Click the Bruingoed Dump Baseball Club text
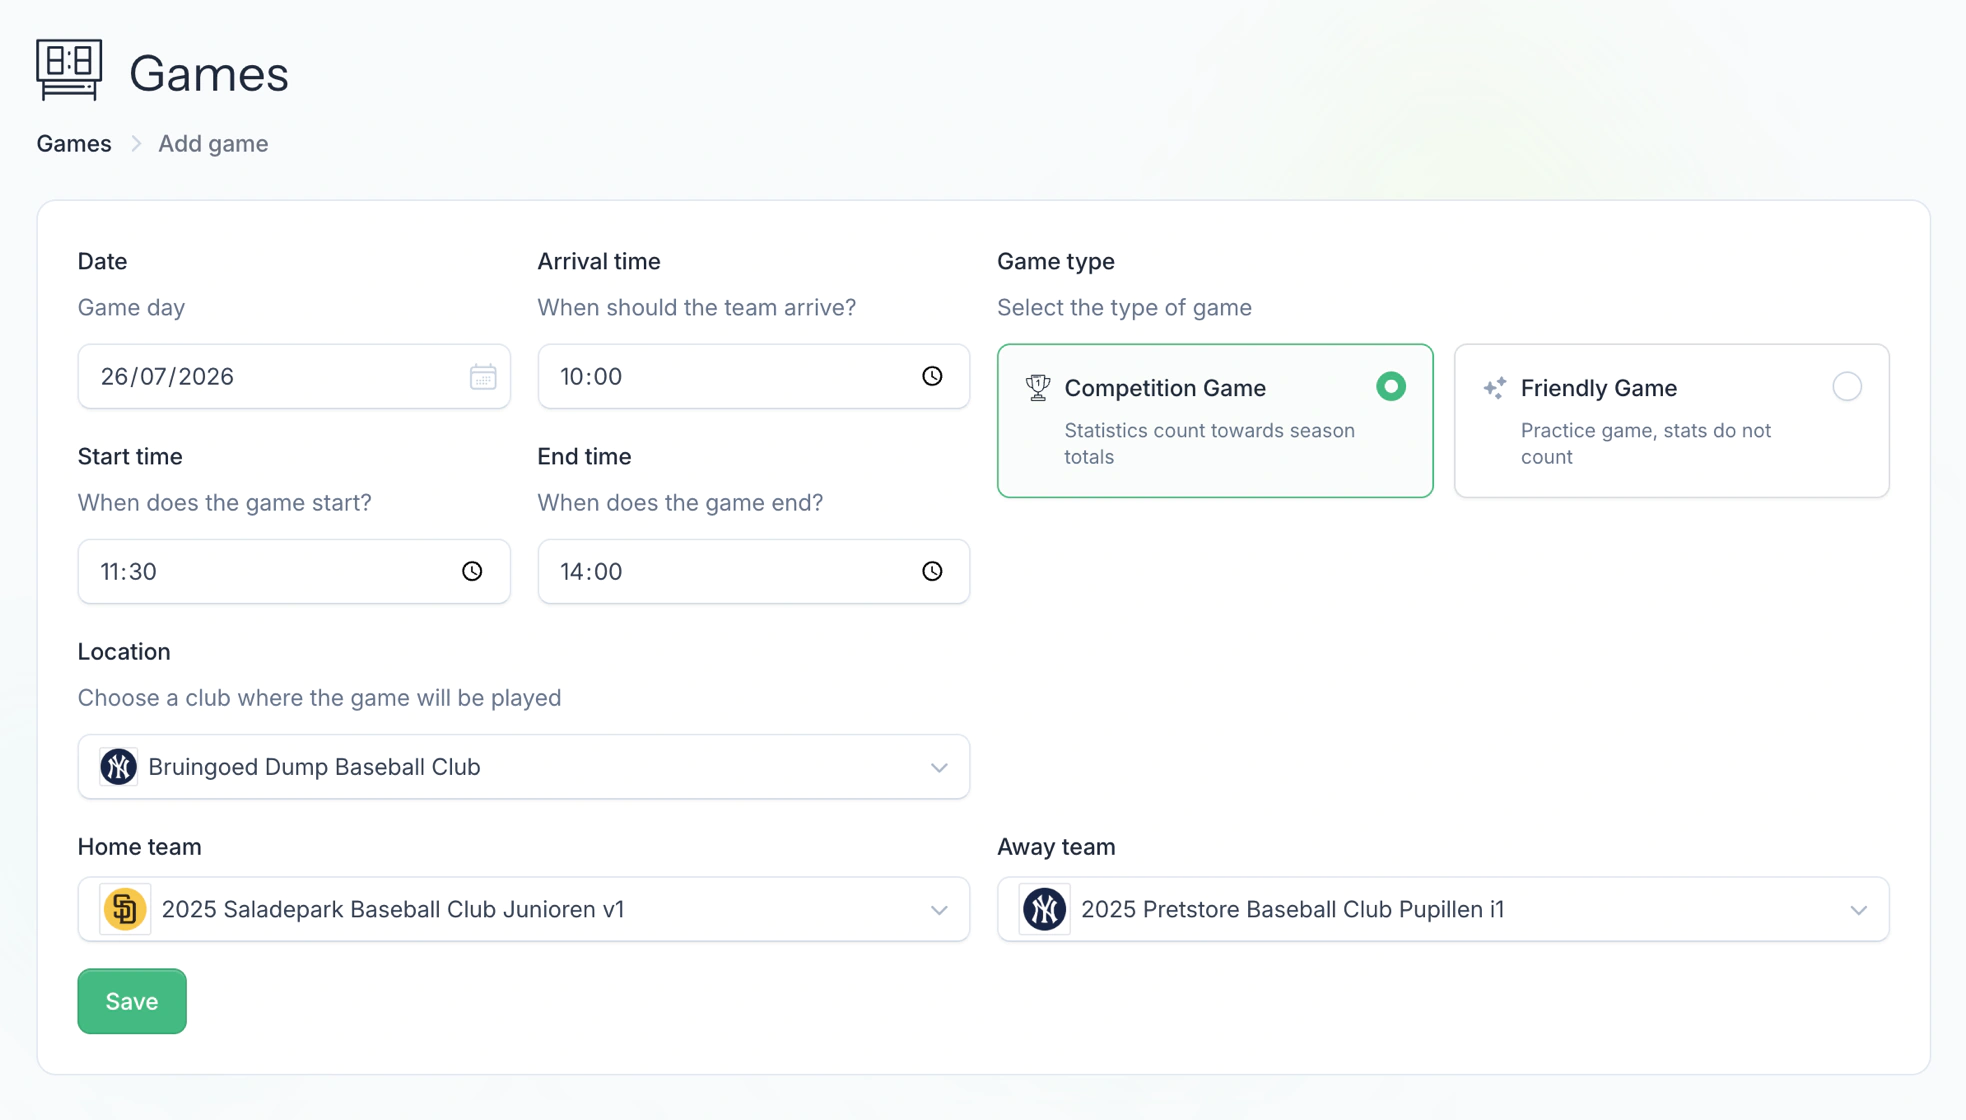This screenshot has width=1966, height=1120. tap(314, 767)
